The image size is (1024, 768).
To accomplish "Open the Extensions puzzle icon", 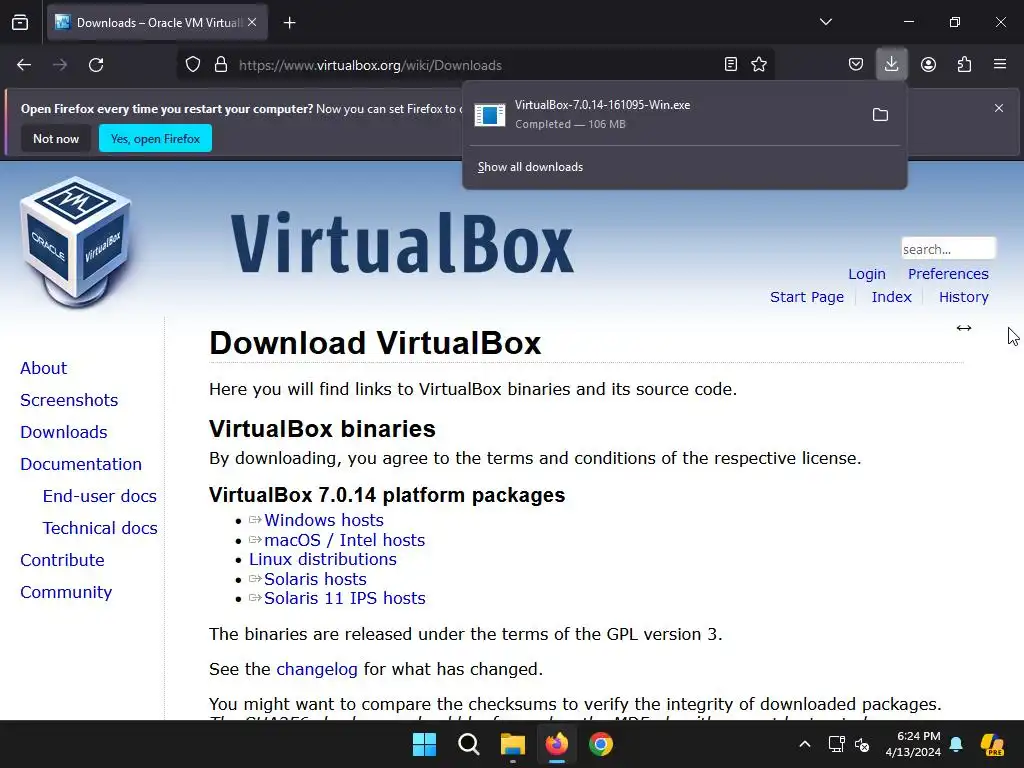I will point(964,64).
